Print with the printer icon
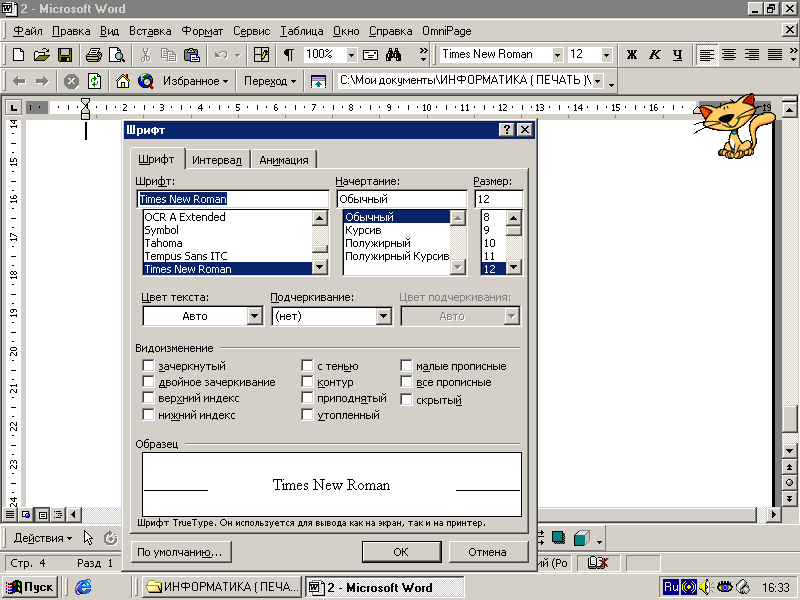 pos(94,55)
